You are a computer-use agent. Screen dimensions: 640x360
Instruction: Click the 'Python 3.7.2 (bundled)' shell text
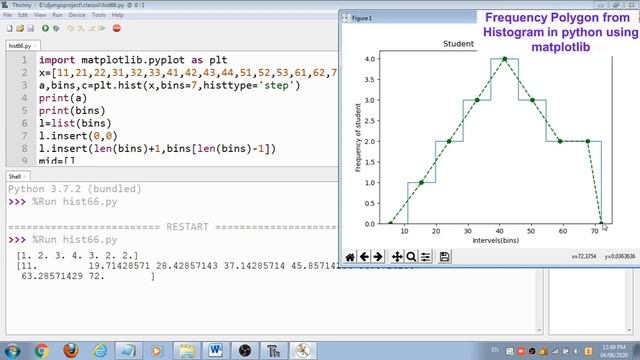click(75, 189)
